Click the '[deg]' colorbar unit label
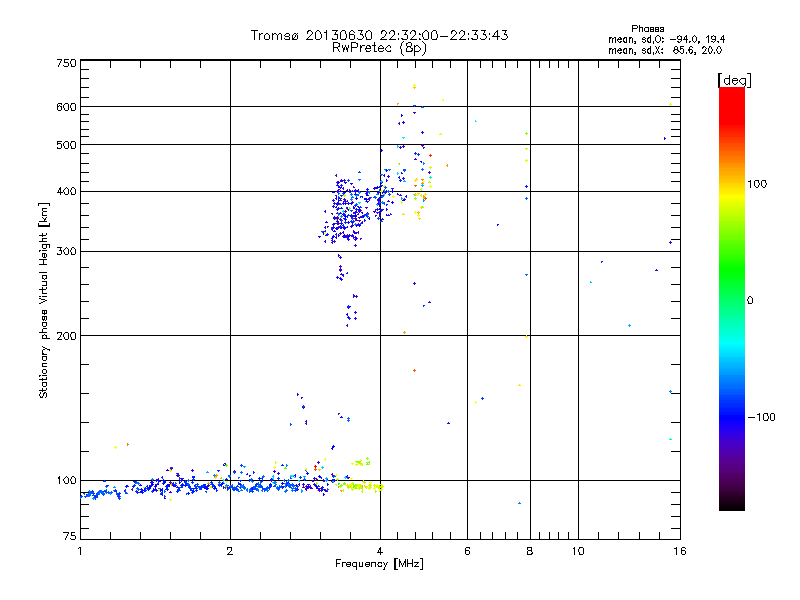Viewport: 800px width, 600px height. (734, 80)
